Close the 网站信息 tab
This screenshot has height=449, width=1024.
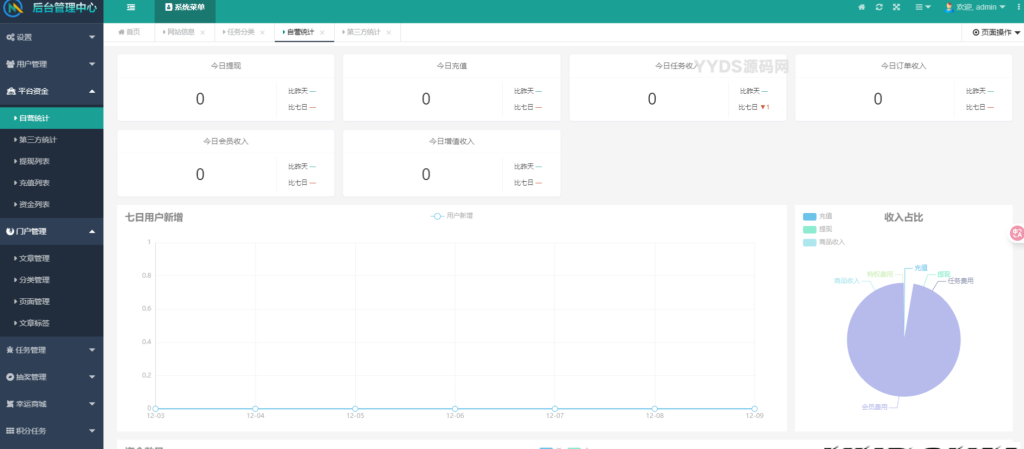[203, 32]
